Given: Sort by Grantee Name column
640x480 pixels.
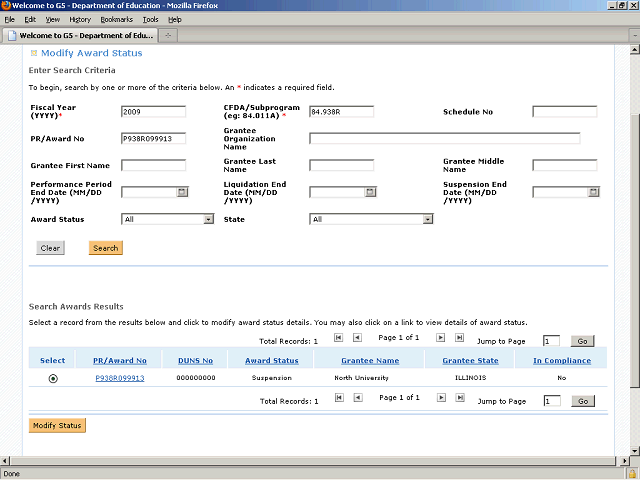Looking at the screenshot, I should [370, 361].
